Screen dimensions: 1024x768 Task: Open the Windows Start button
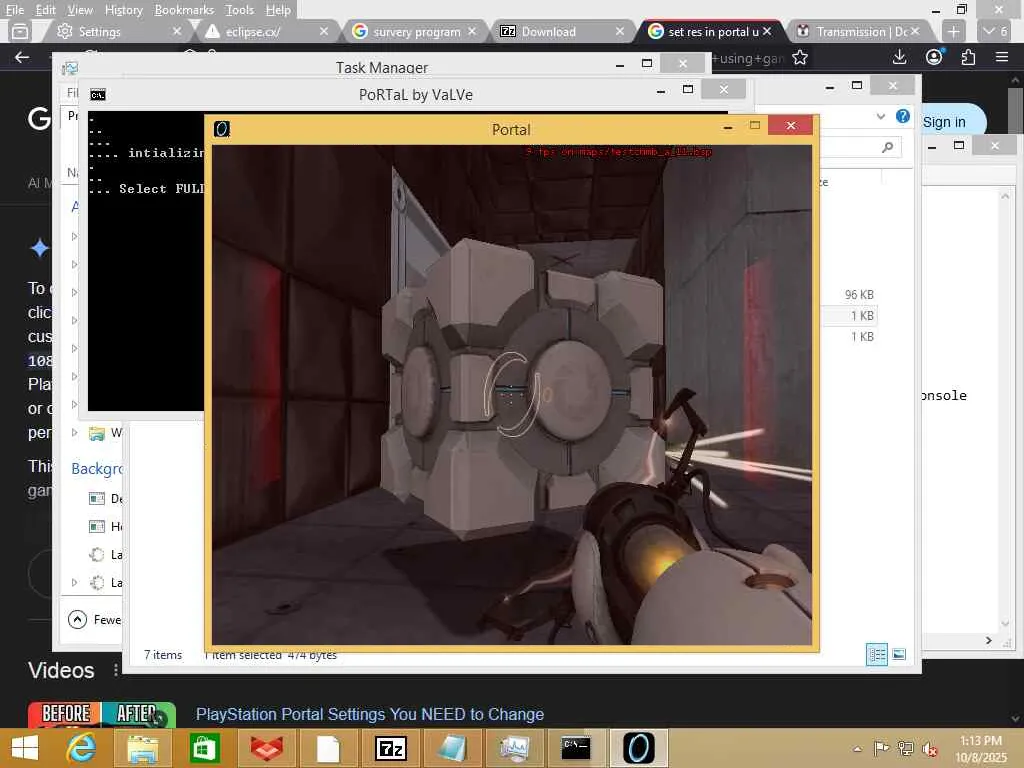tap(25, 748)
